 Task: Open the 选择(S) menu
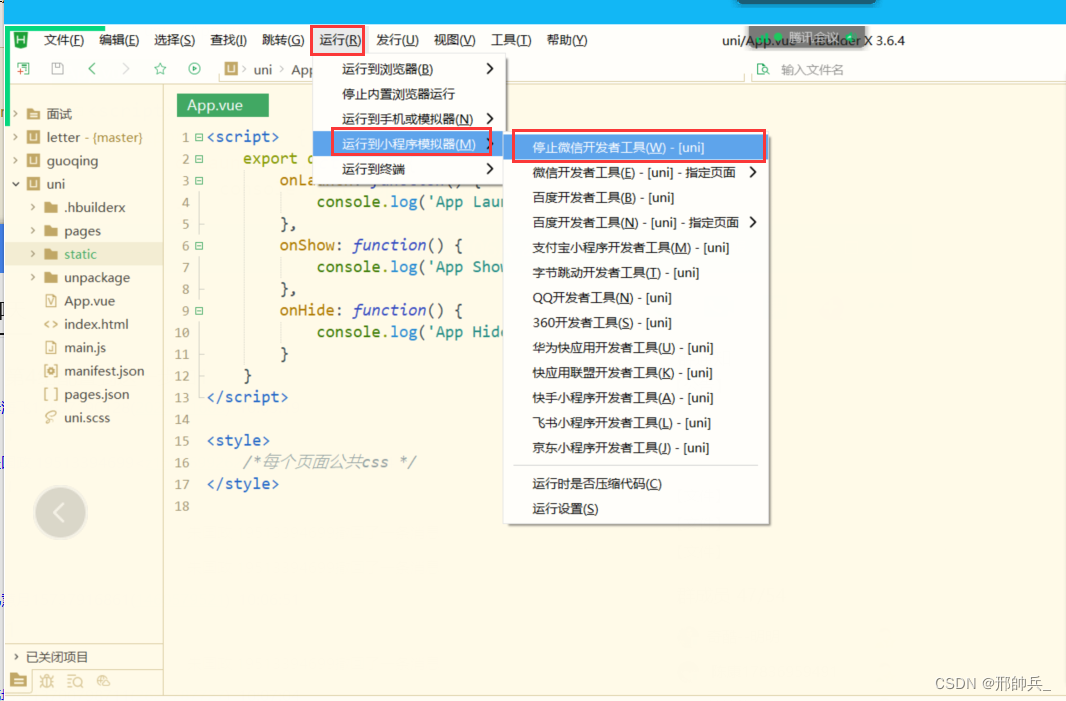click(x=174, y=40)
